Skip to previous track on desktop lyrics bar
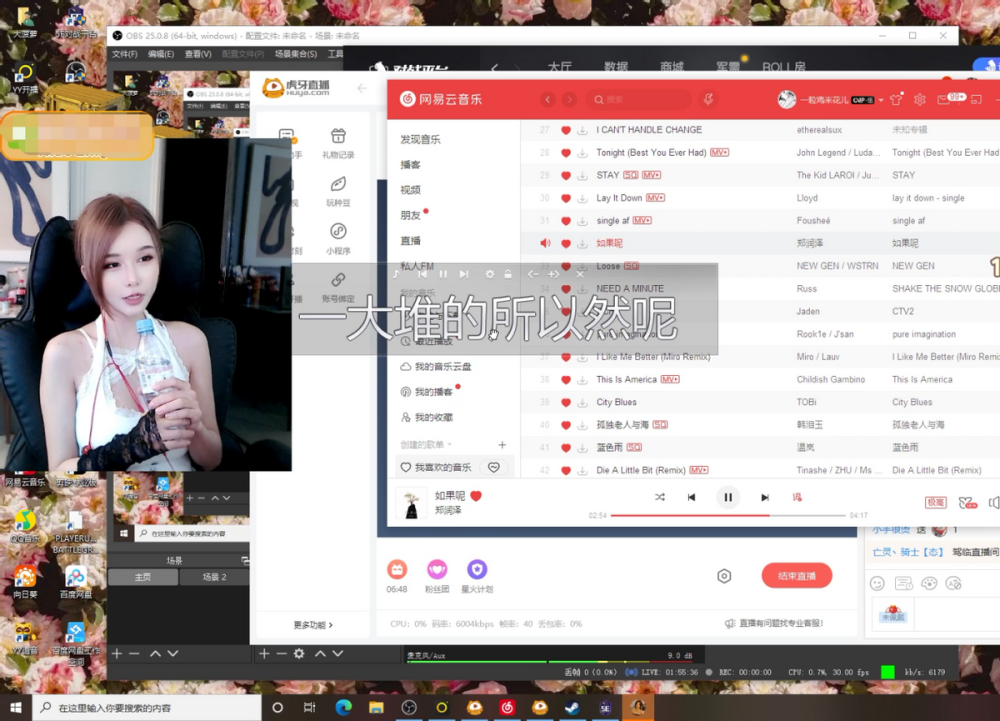Viewport: 1000px width, 721px height. 422,274
